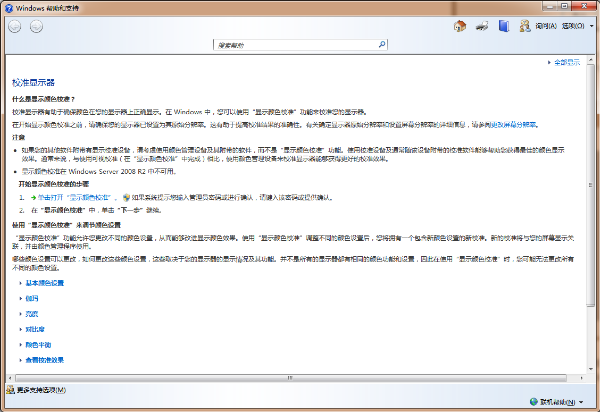Click the 全部显示 show all link
The width and height of the screenshot is (600, 412).
point(566,63)
